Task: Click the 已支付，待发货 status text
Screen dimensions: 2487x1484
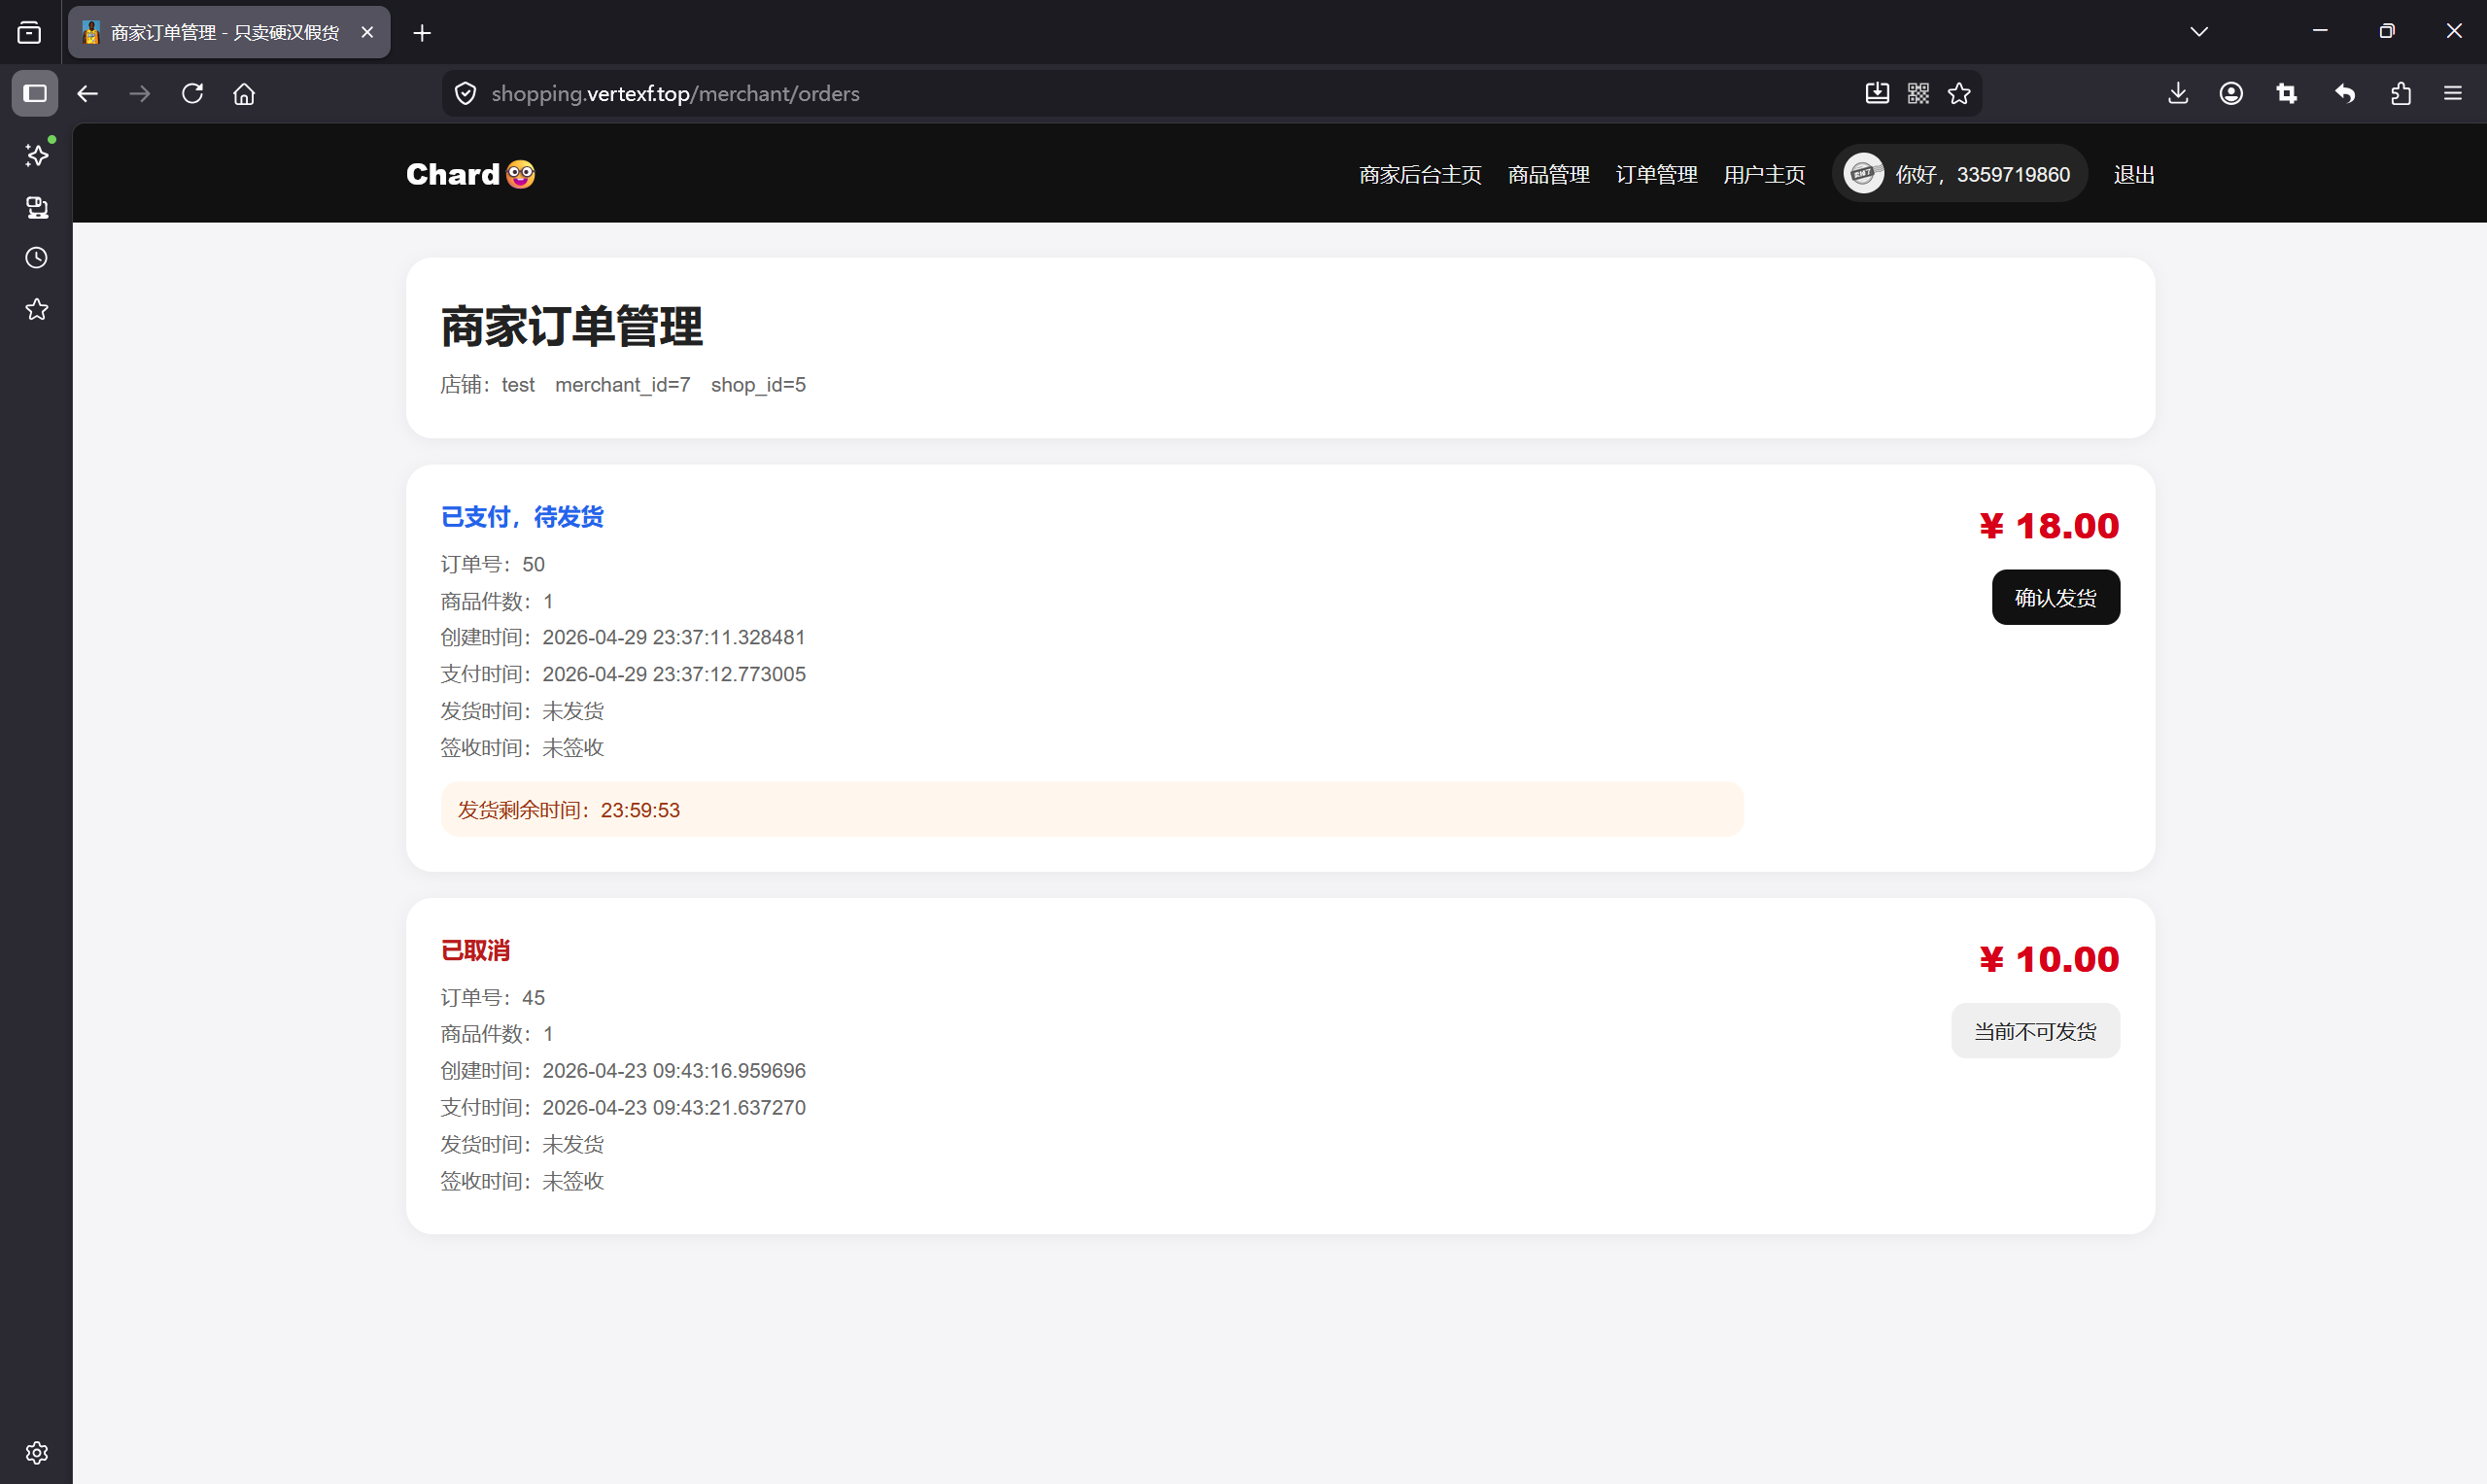Action: pyautogui.click(x=522, y=517)
